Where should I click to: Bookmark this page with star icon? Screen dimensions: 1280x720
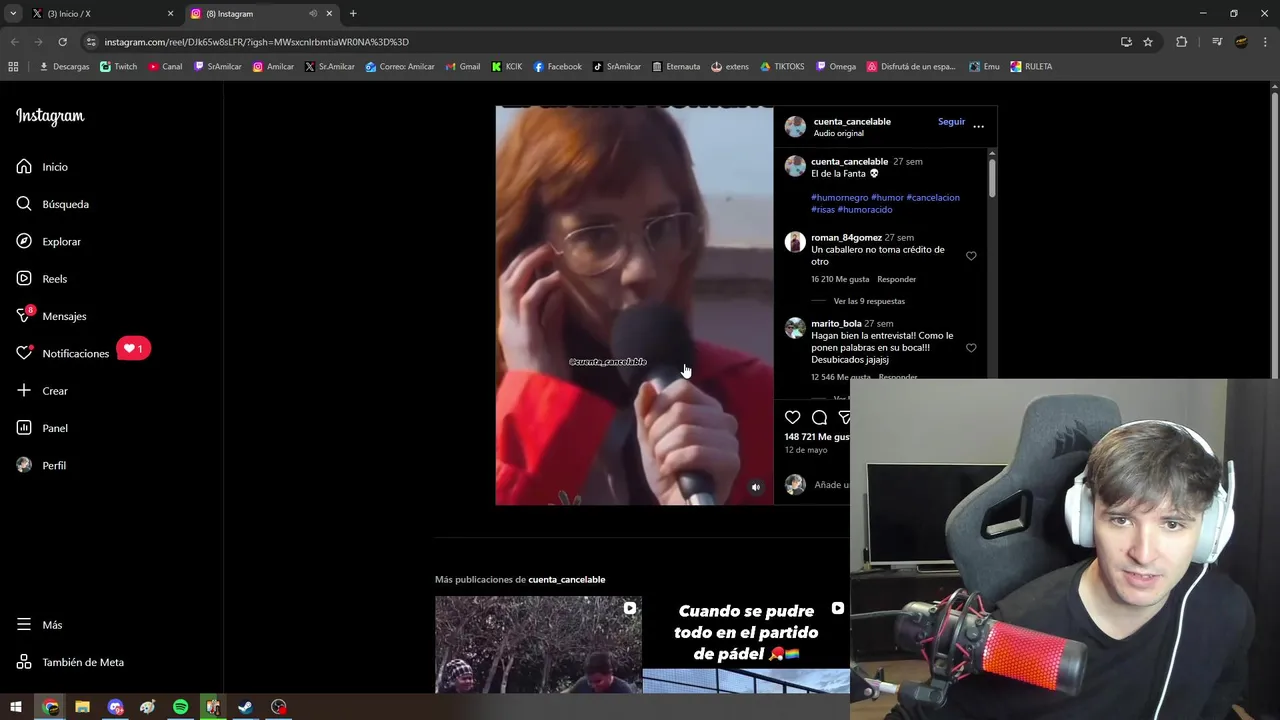[x=1148, y=42]
